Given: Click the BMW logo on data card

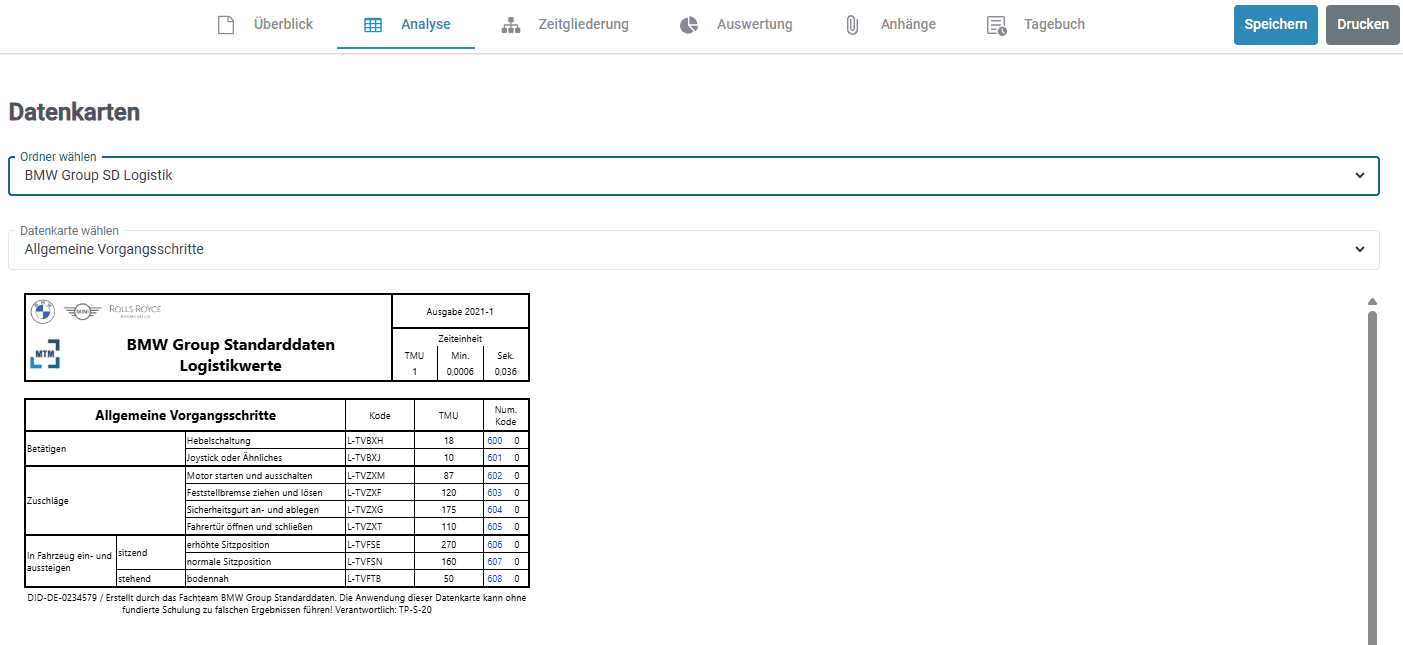Looking at the screenshot, I should pos(43,312).
